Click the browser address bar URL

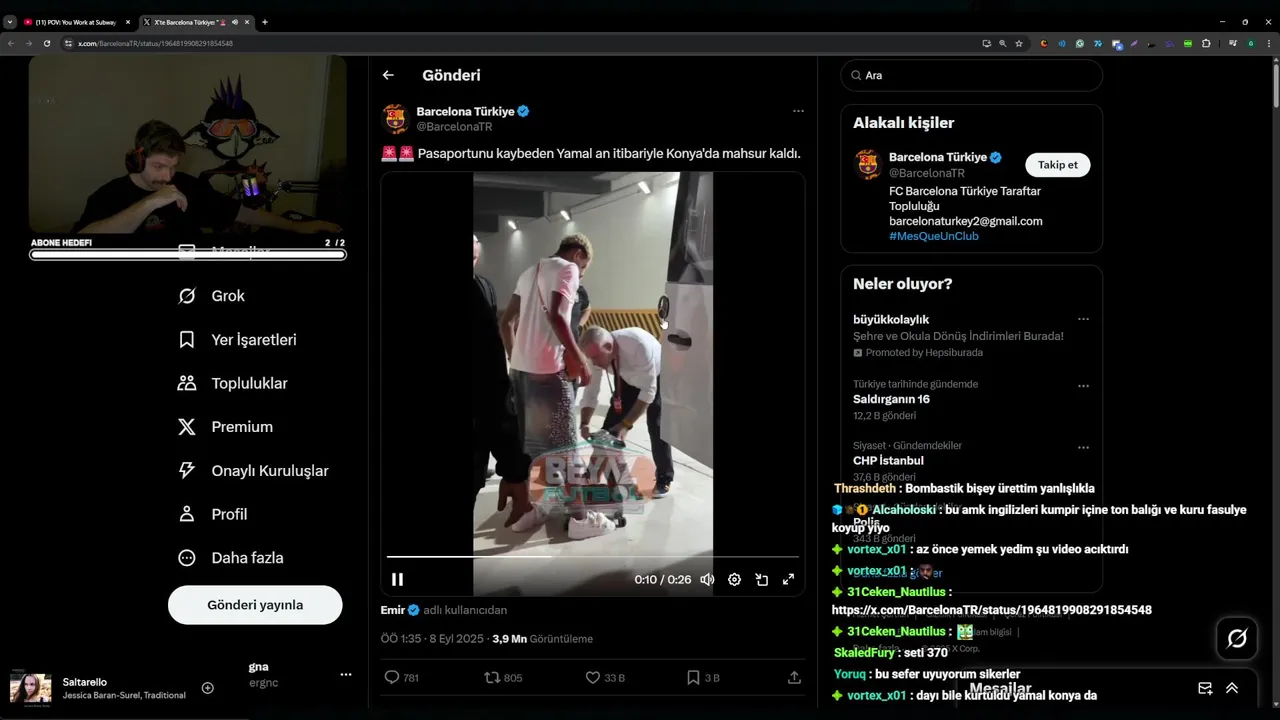tap(155, 43)
